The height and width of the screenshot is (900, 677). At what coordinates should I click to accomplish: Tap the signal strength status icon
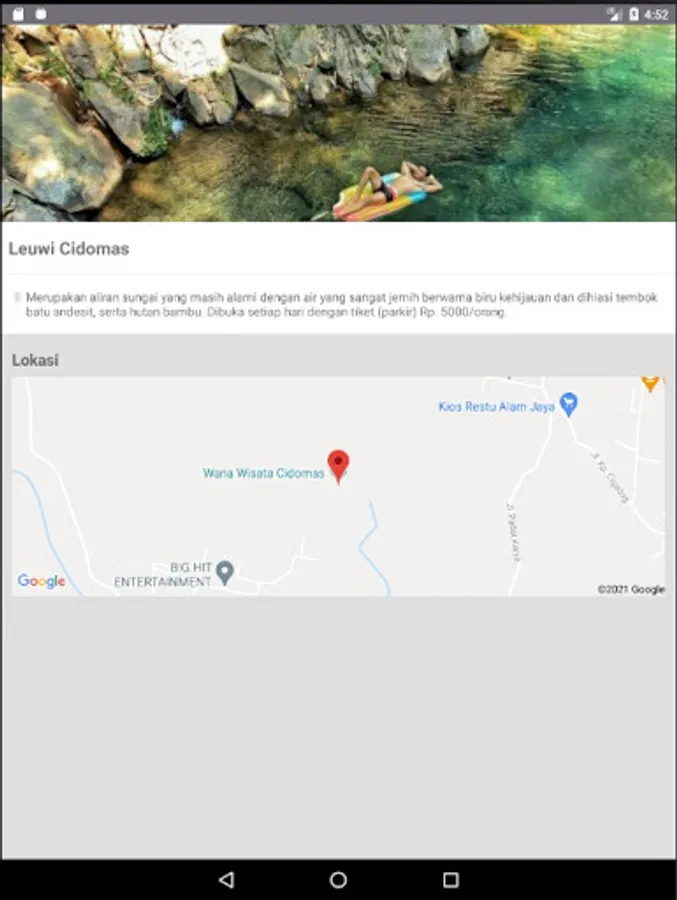(614, 14)
